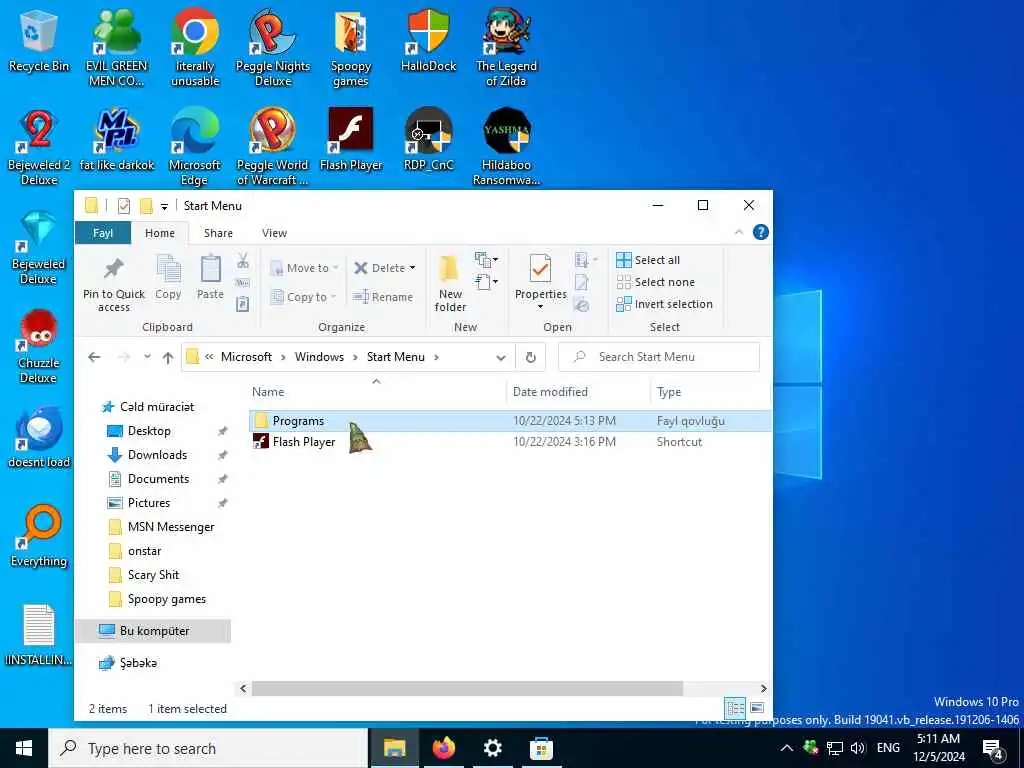Open the Customize Quick Access Toolbar dropdown

165,206
